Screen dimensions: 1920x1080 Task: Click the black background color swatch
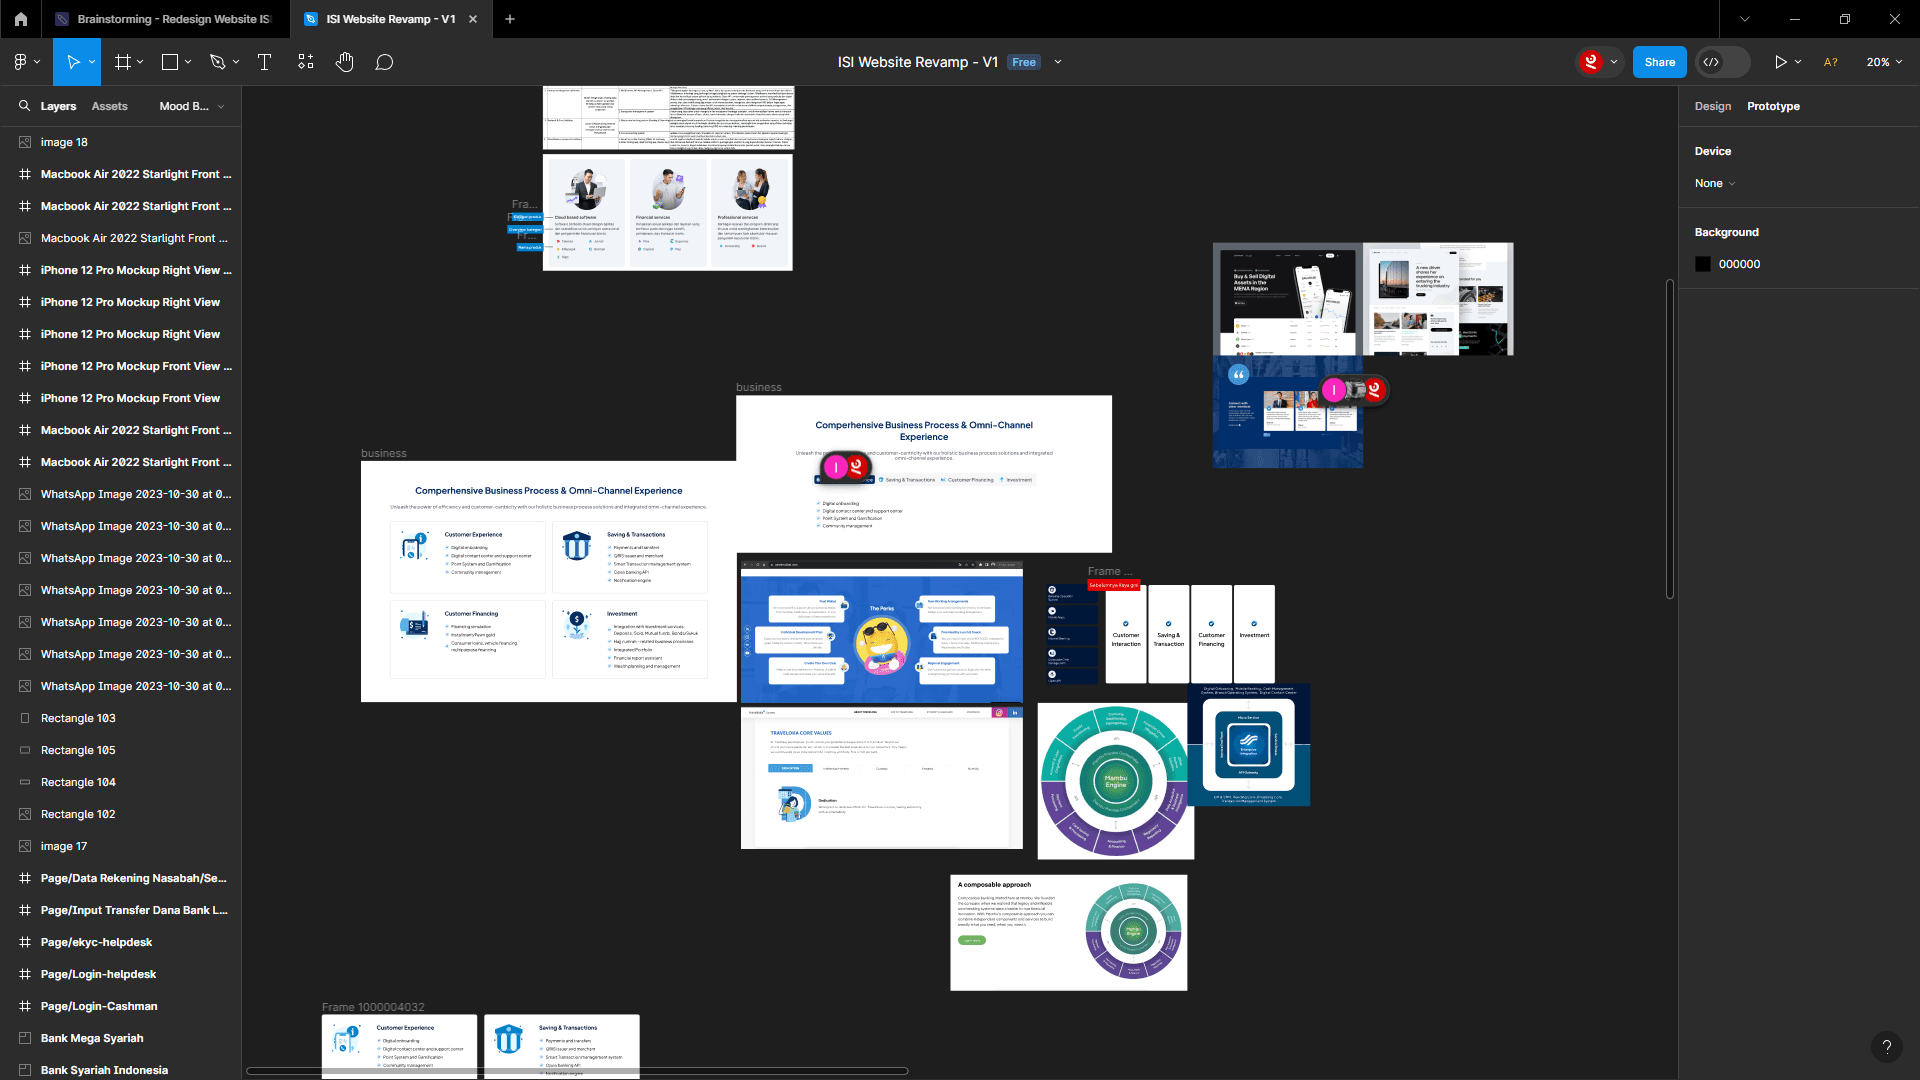pyautogui.click(x=1703, y=264)
